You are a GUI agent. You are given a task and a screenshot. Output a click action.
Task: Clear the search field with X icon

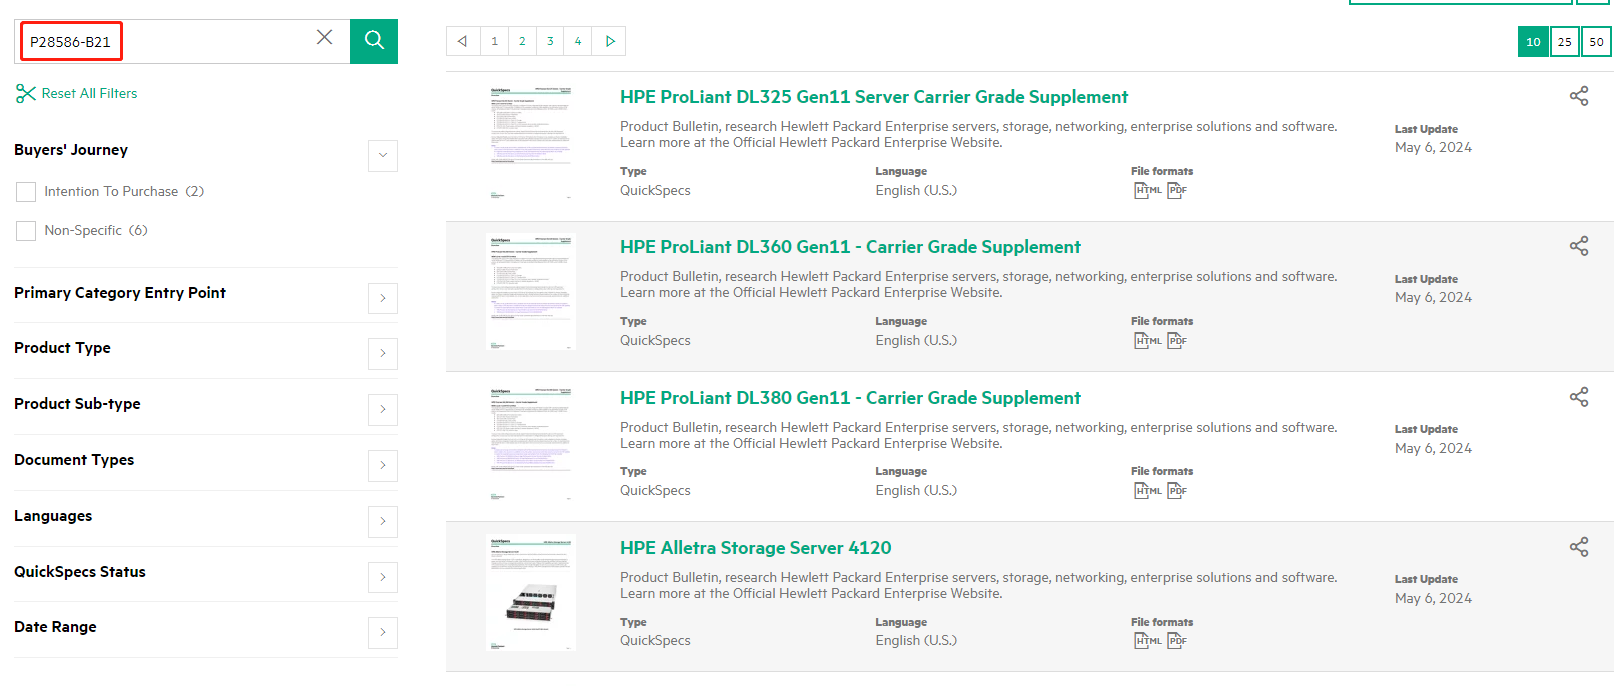pos(324,38)
